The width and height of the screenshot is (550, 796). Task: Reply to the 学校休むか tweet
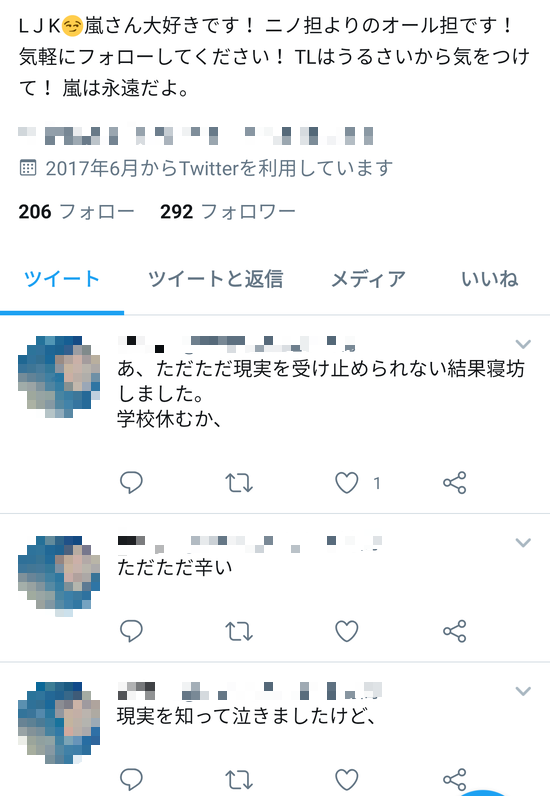pyautogui.click(x=131, y=482)
